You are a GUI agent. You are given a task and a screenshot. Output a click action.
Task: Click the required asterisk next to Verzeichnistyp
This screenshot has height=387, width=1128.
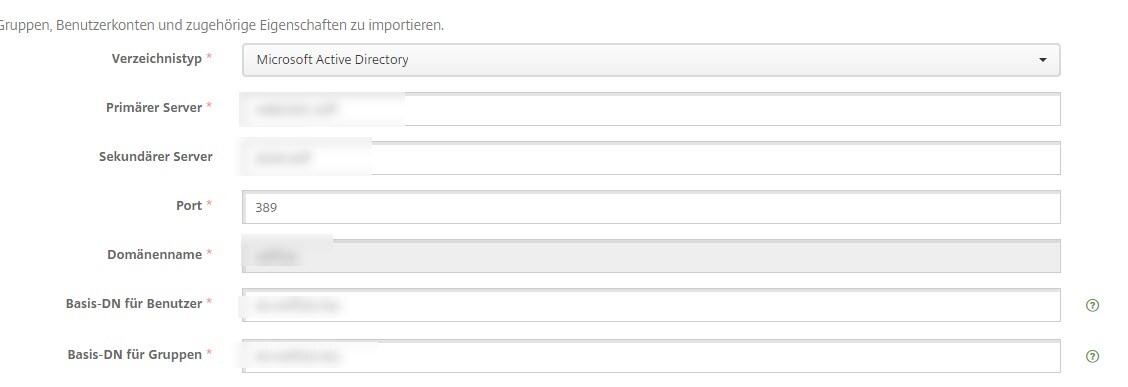point(209,58)
